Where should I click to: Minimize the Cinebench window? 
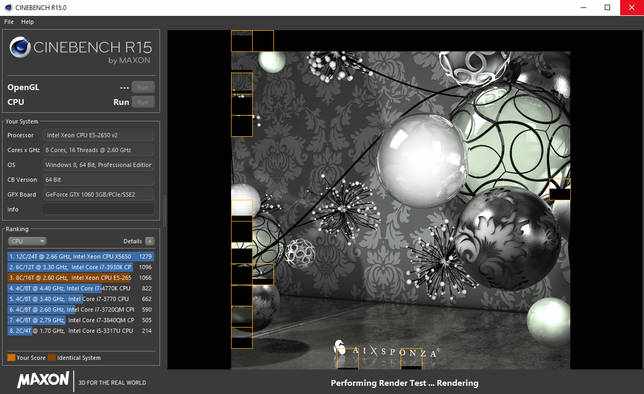[x=584, y=7]
